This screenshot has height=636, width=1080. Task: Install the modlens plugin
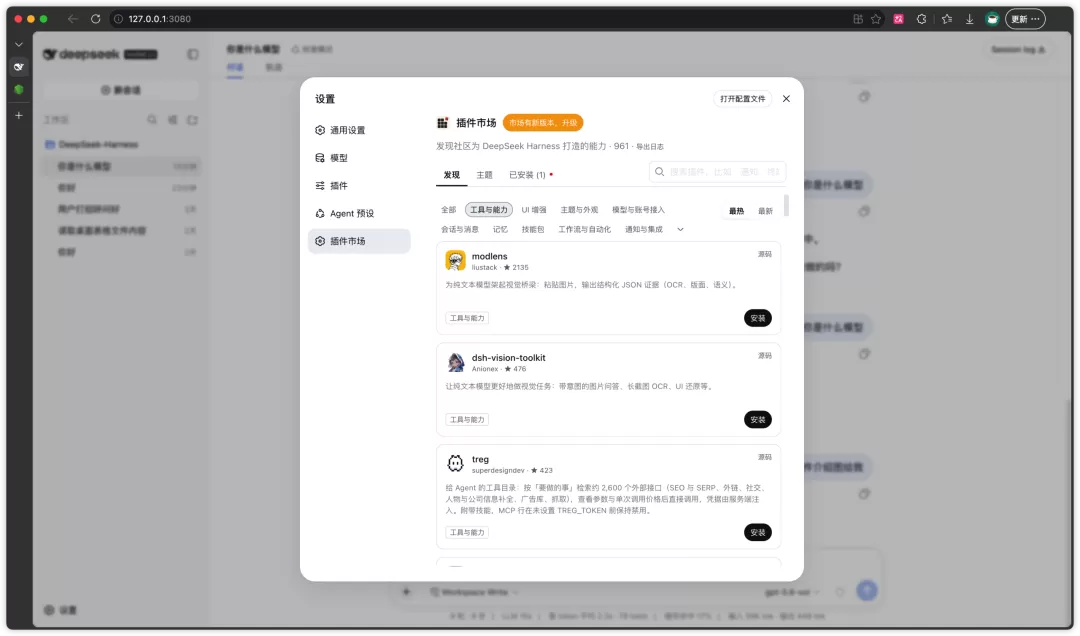(758, 318)
